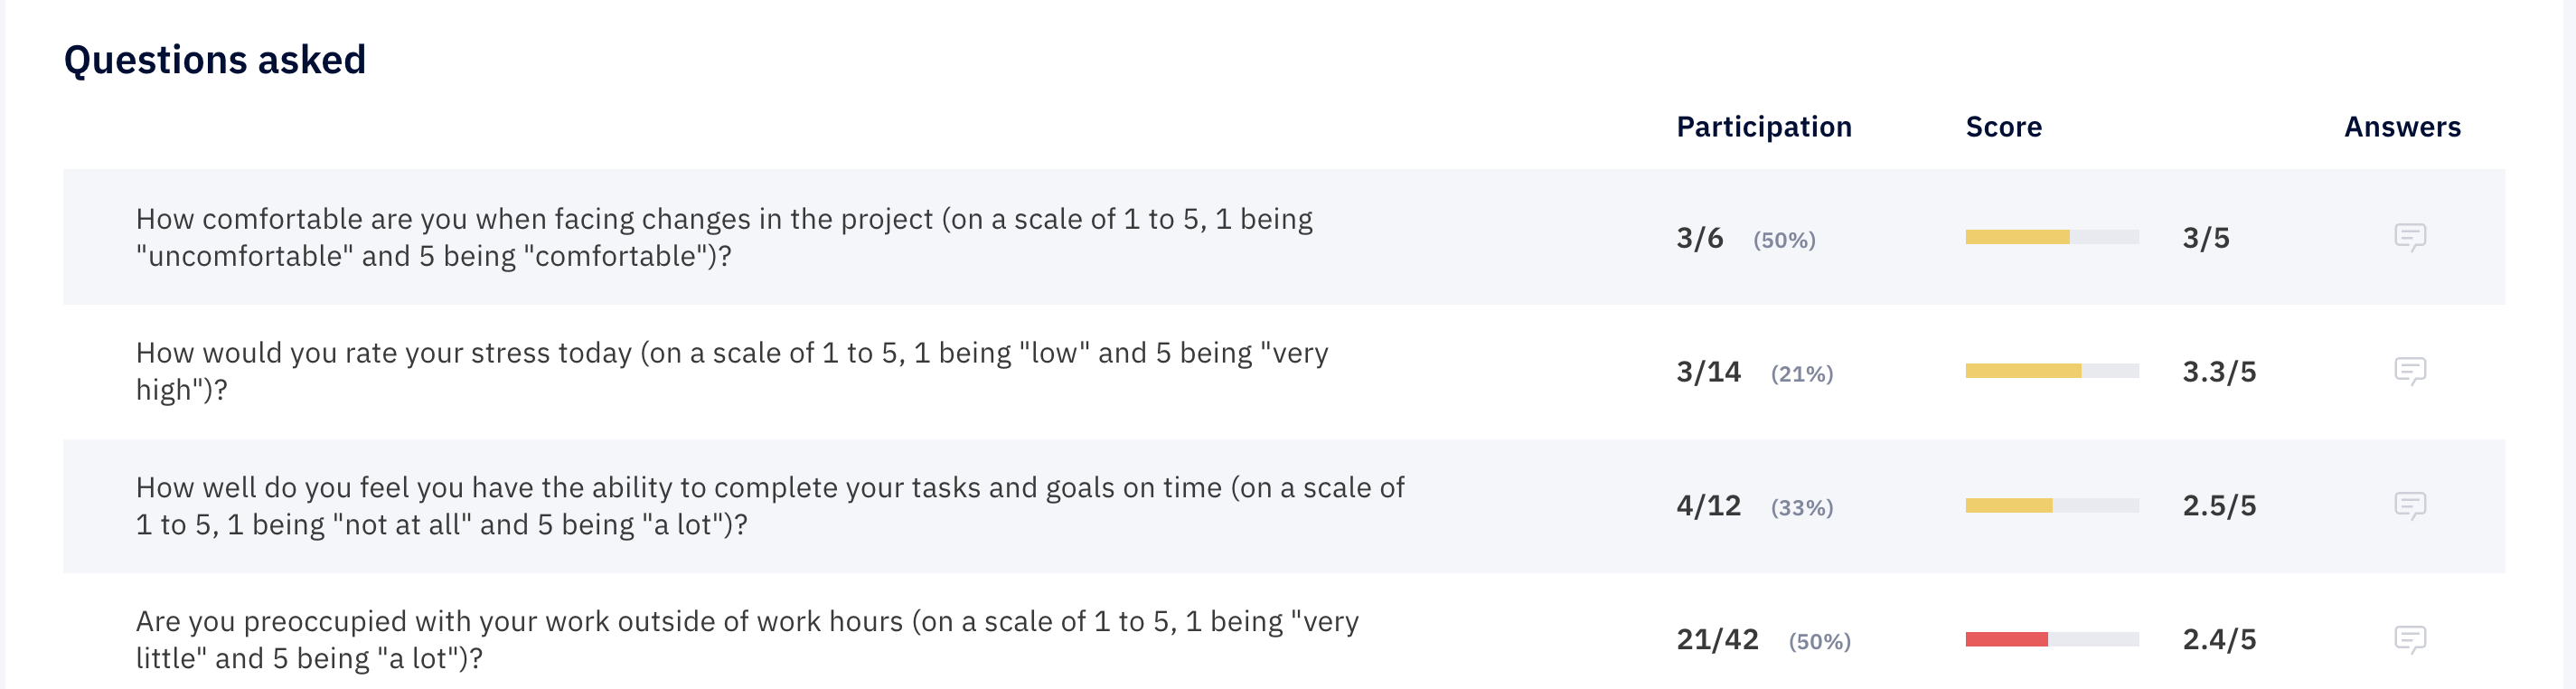View answers for preoccupied-with-work question

click(2410, 639)
